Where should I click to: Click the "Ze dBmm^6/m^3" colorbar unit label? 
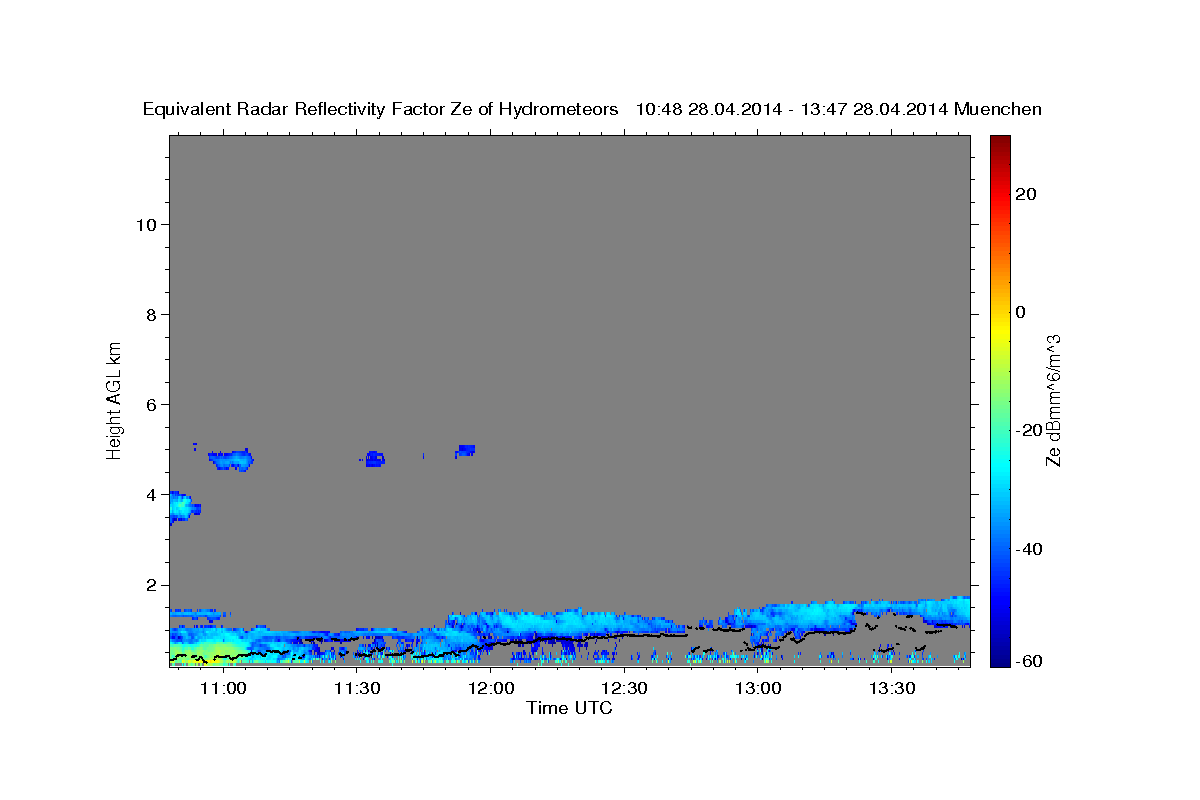(1053, 400)
